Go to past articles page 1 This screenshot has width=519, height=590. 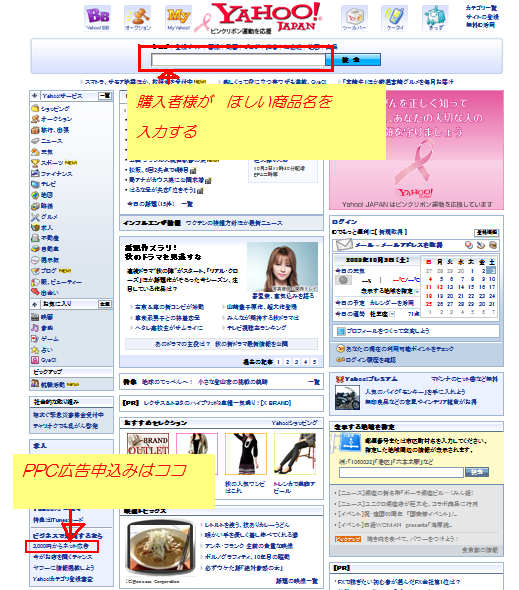pyautogui.click(x=279, y=362)
